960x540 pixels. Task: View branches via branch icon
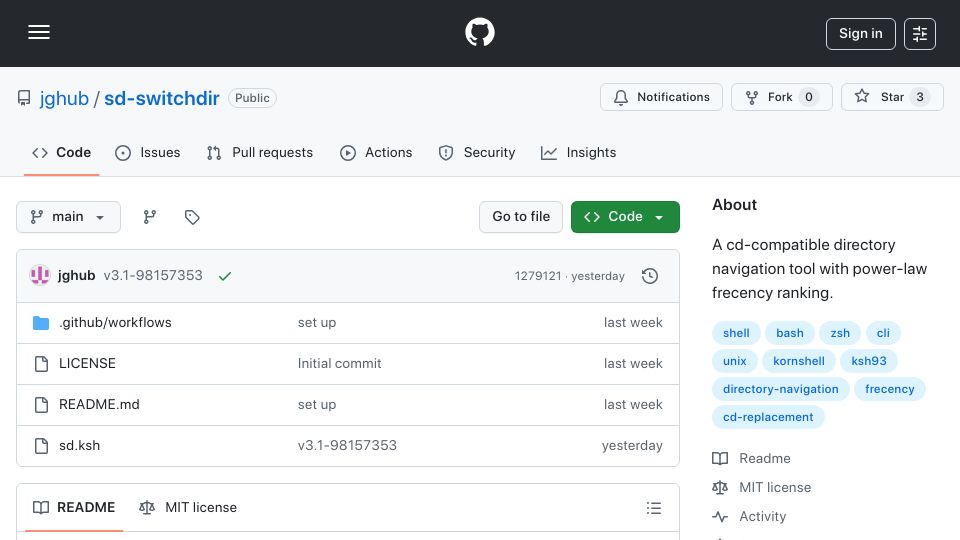pos(149,217)
